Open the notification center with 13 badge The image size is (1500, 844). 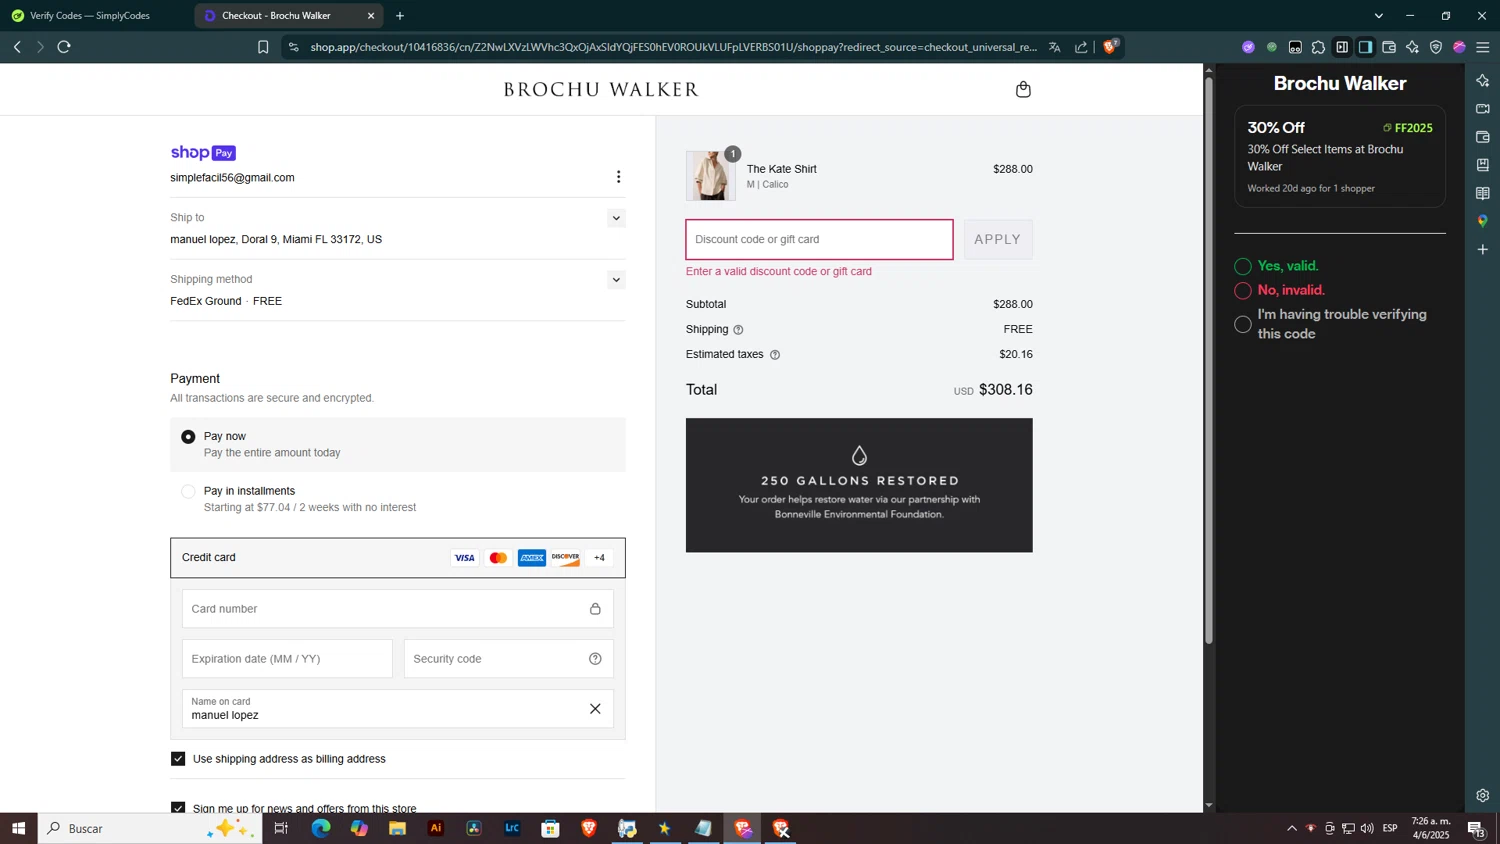[1476, 828]
